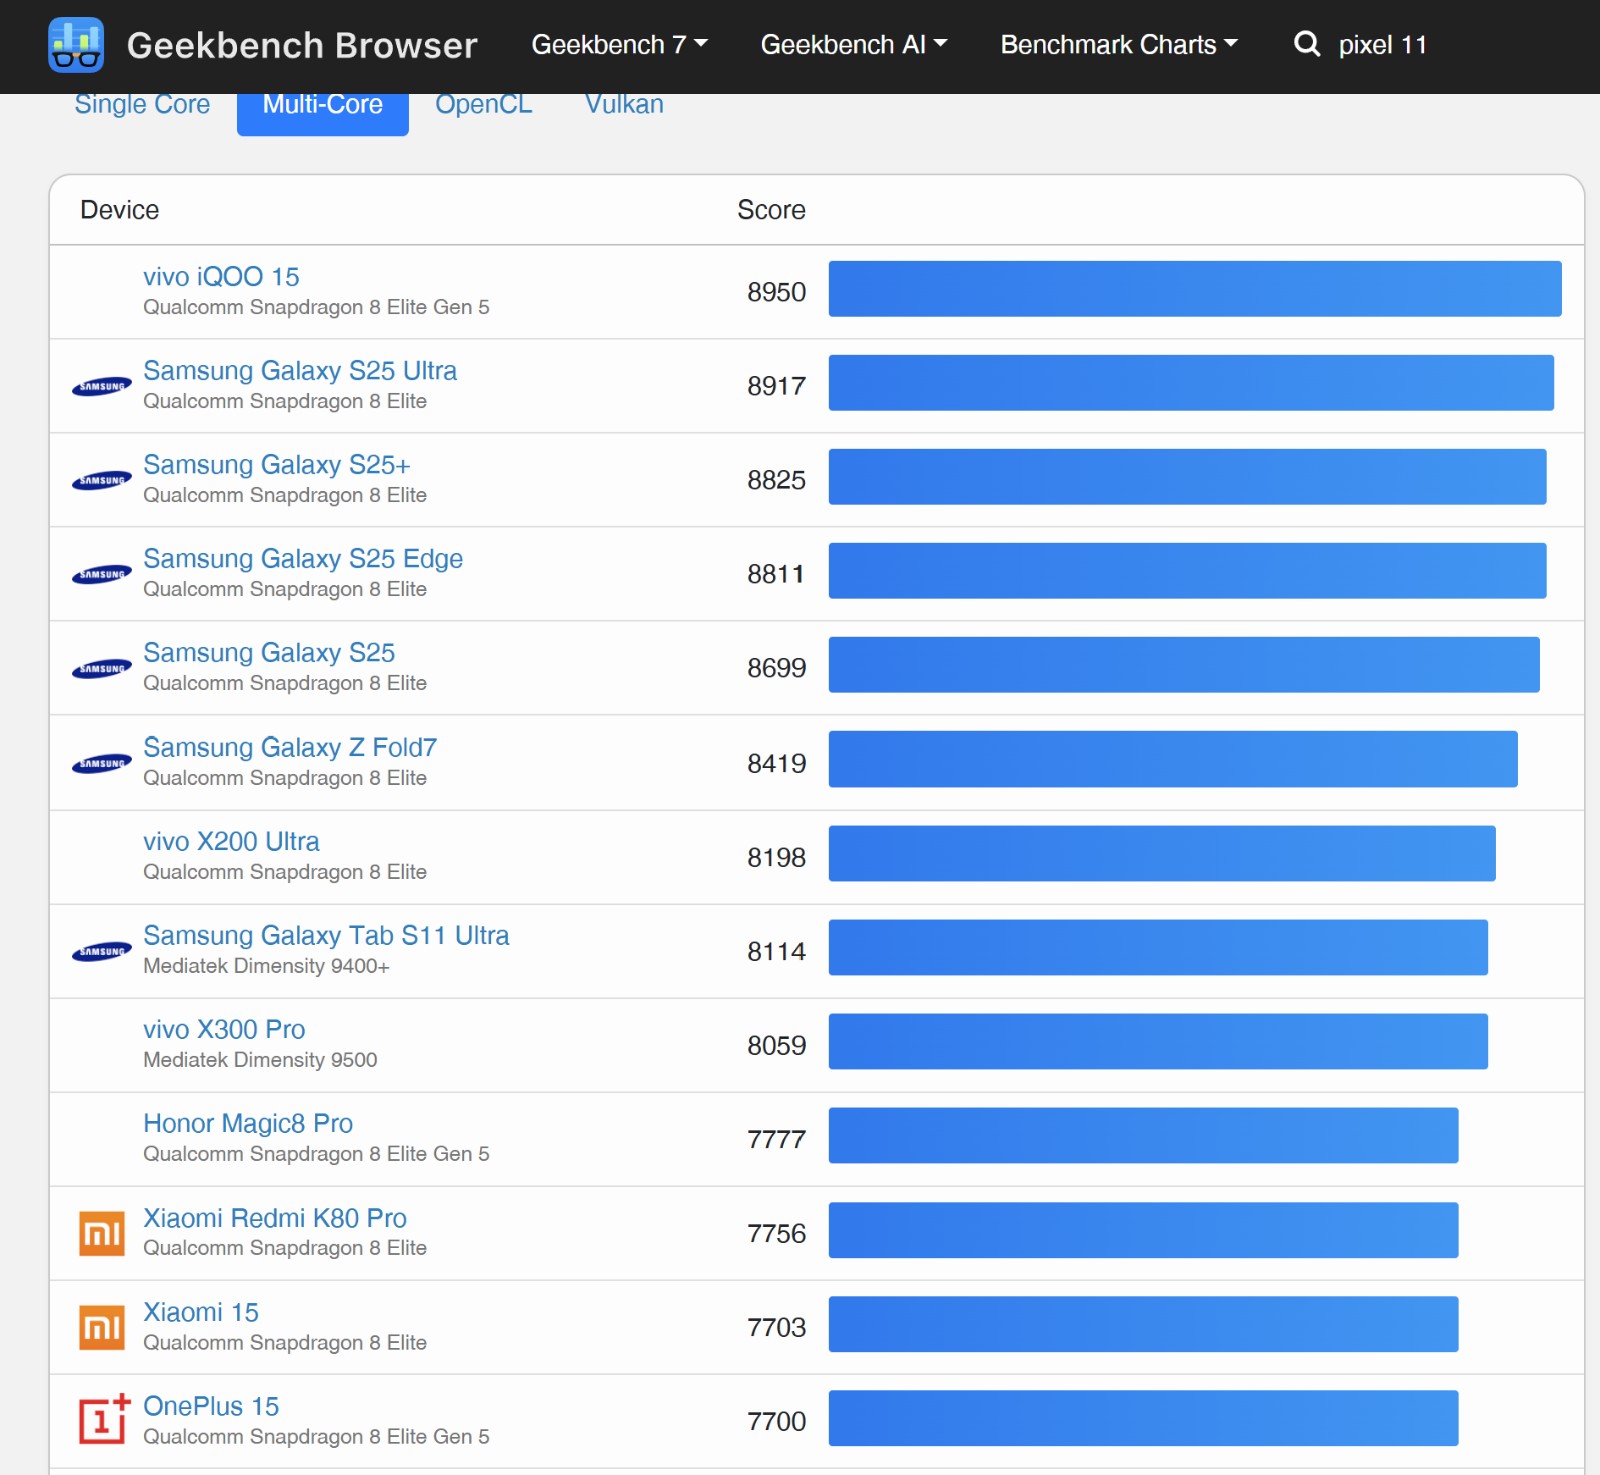Click Samsung logo in the Galaxy S25 row

point(102,668)
